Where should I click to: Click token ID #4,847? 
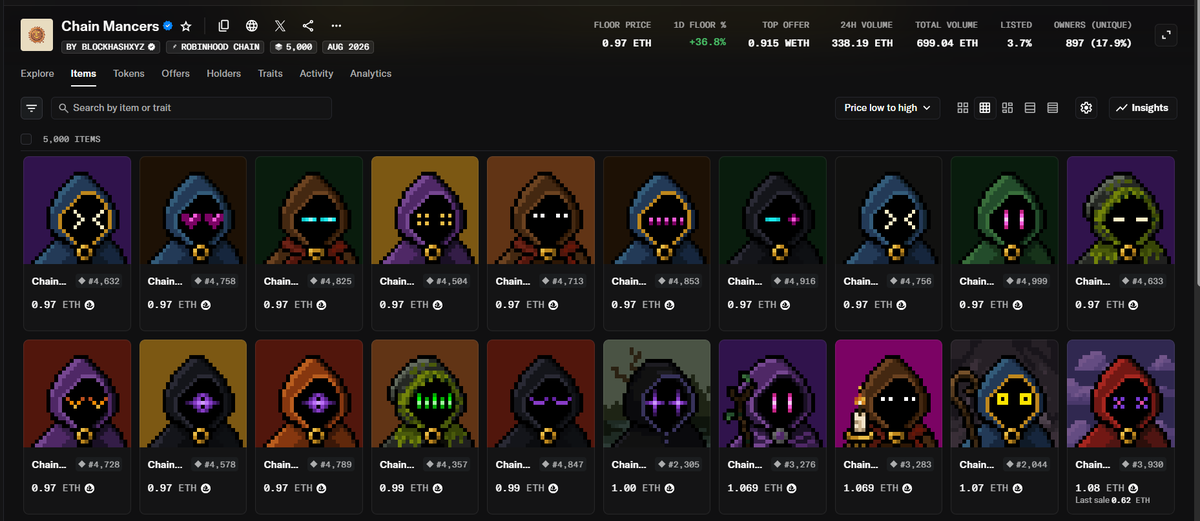coord(562,465)
